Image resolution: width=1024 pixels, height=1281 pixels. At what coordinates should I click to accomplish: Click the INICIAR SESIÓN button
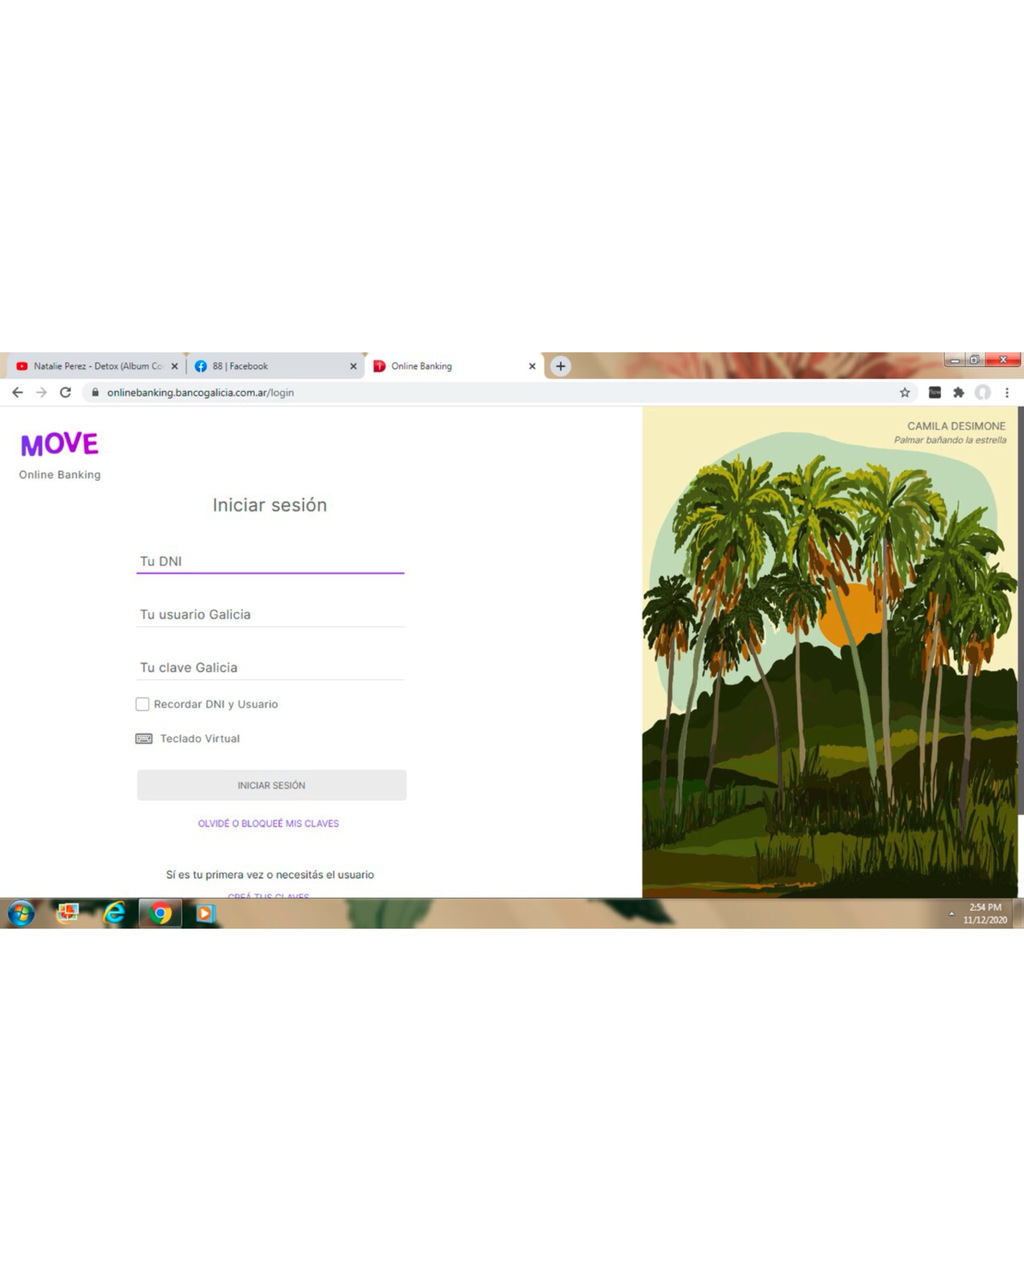click(272, 785)
